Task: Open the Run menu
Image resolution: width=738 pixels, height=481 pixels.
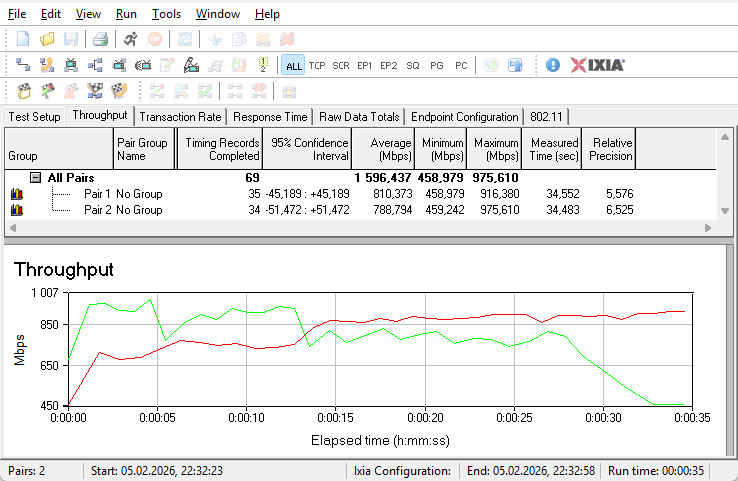Action: (126, 14)
